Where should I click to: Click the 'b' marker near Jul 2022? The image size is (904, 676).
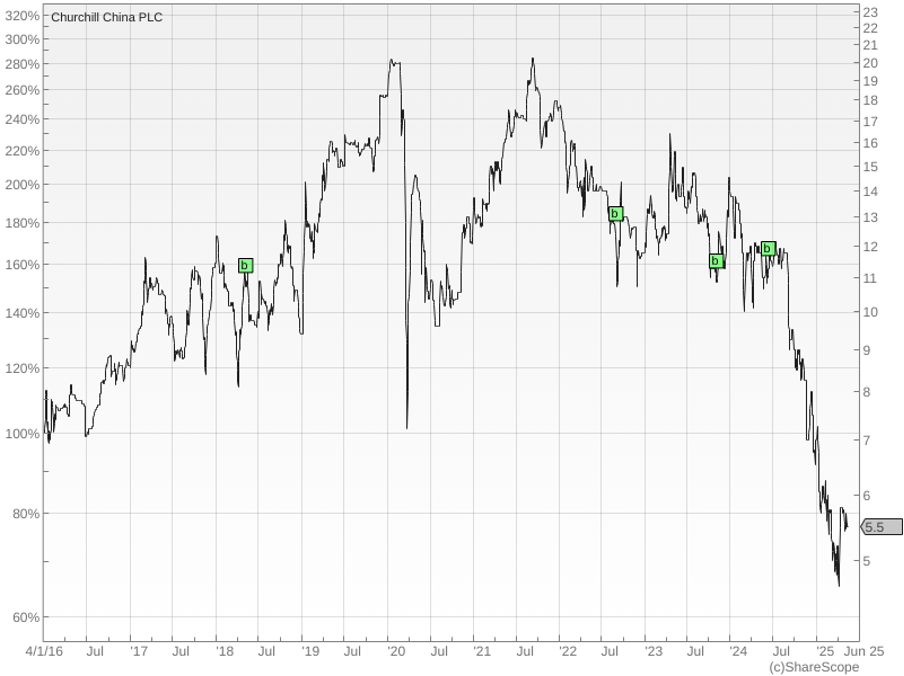(615, 214)
